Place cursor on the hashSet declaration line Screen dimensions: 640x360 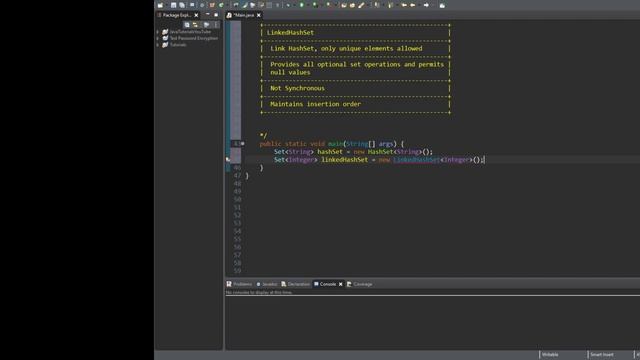click(x=353, y=152)
